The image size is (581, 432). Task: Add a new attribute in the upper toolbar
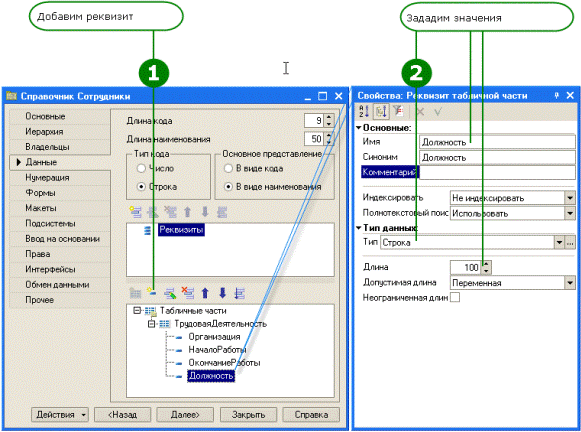(x=135, y=212)
